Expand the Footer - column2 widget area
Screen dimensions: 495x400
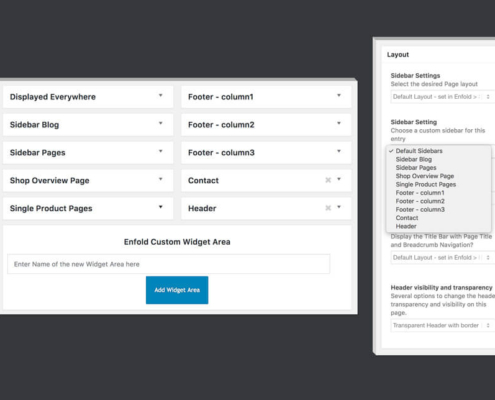coord(339,123)
